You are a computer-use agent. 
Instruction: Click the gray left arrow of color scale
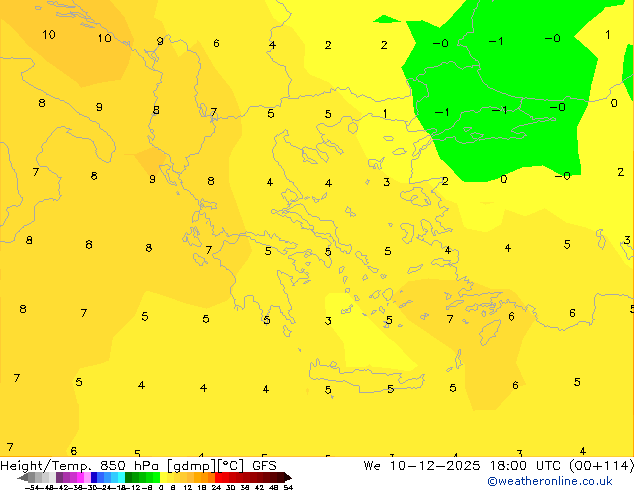click(22, 477)
